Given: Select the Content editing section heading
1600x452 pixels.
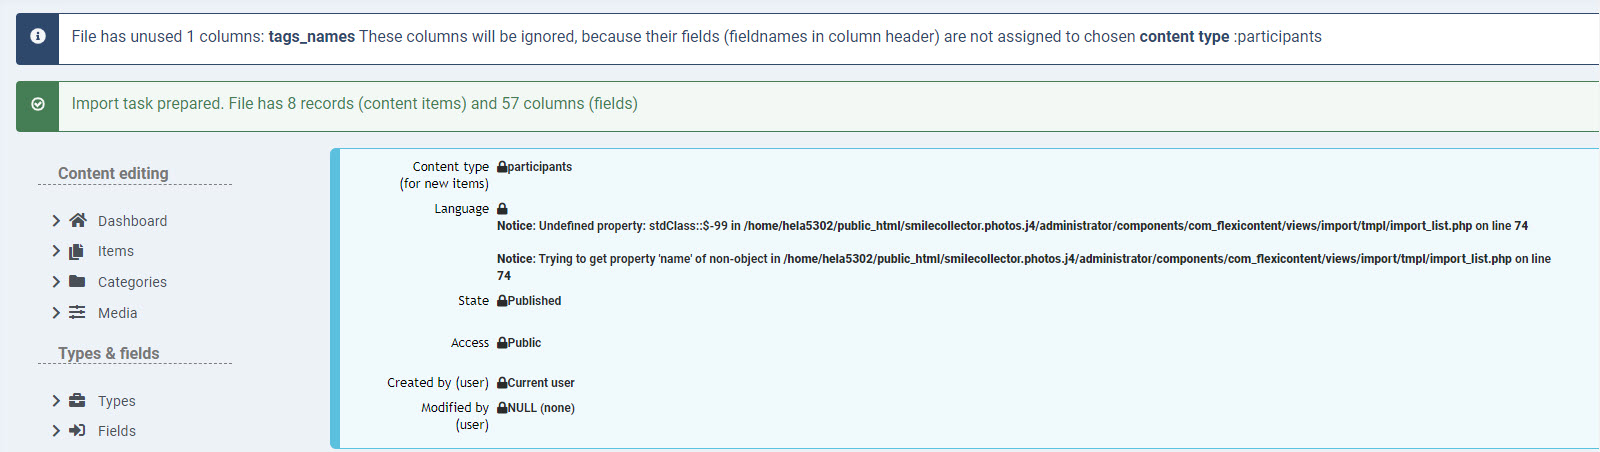Looking at the screenshot, I should click(x=113, y=173).
